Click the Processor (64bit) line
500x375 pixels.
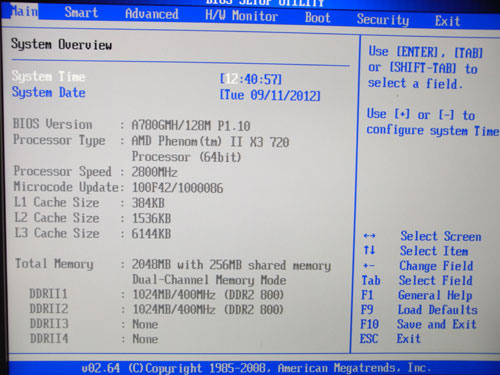(x=186, y=157)
